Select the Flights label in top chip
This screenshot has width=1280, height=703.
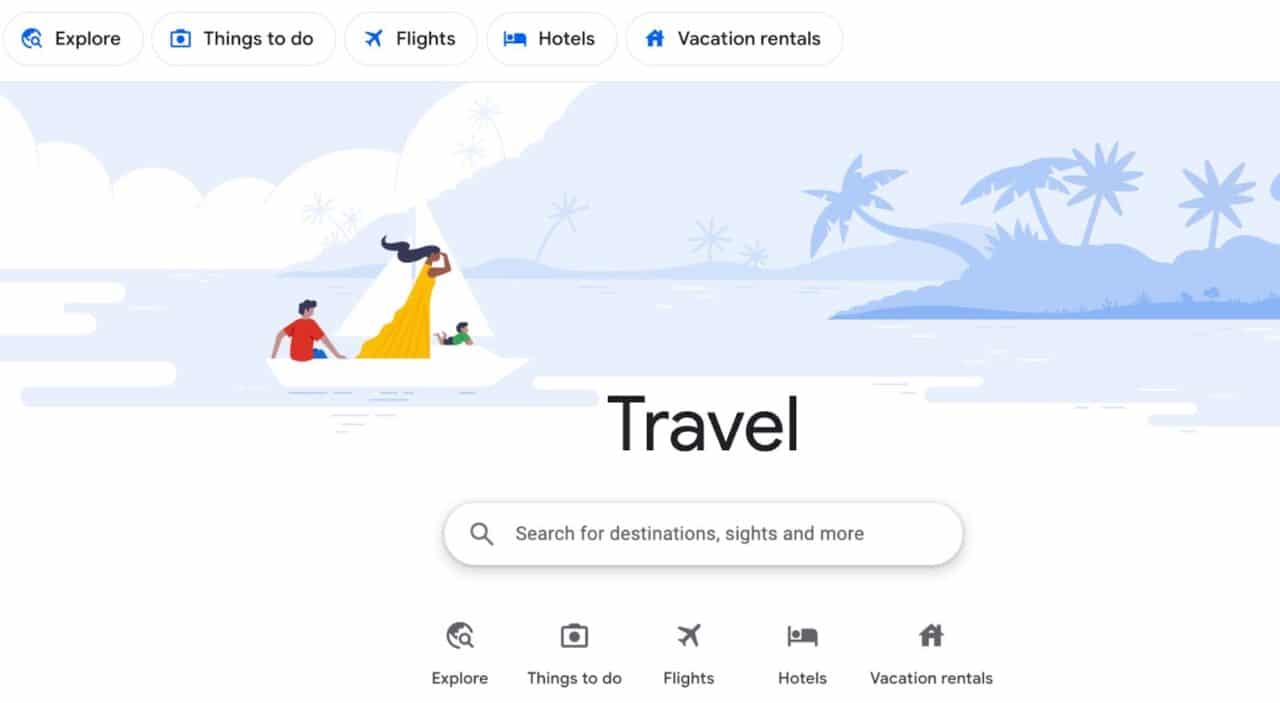[x=425, y=39]
